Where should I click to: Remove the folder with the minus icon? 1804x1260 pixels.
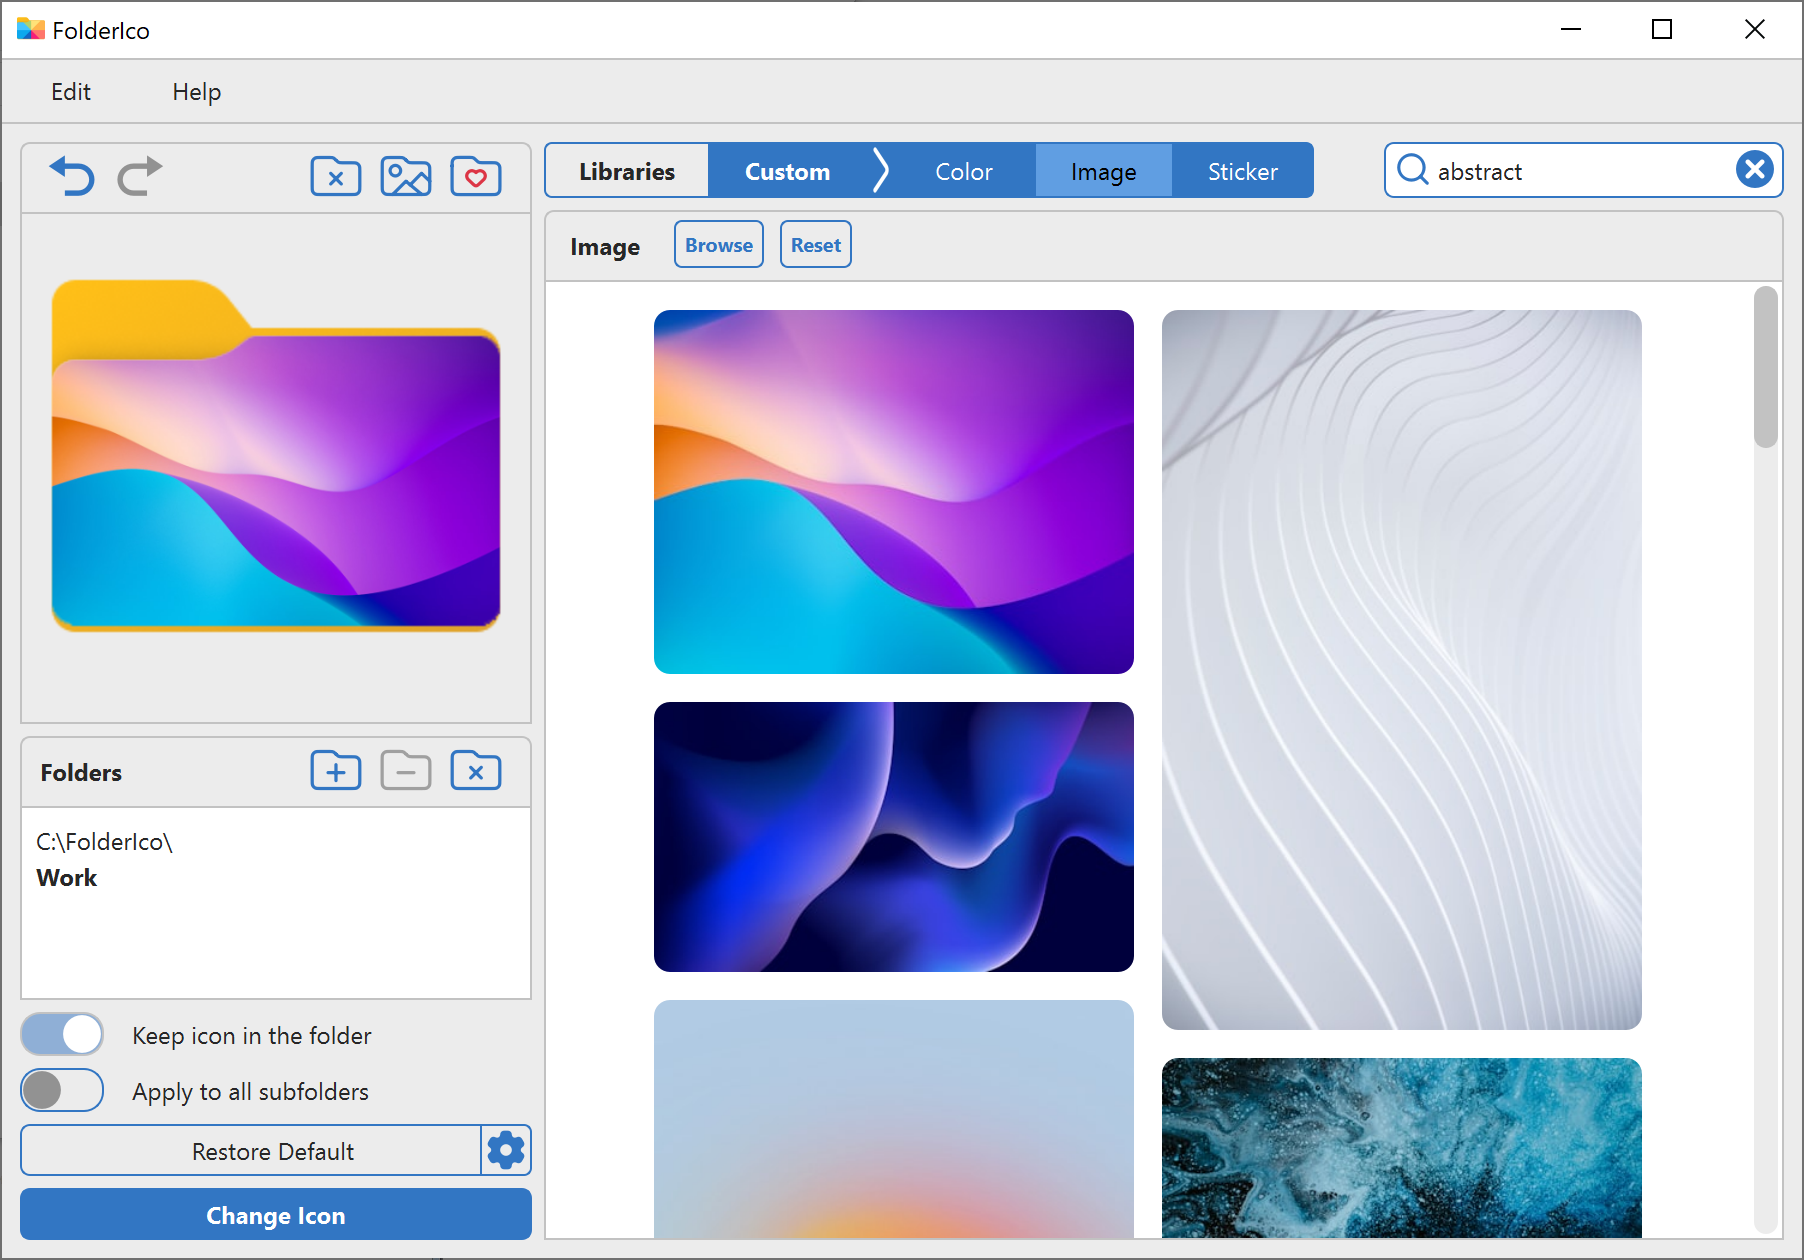406,771
